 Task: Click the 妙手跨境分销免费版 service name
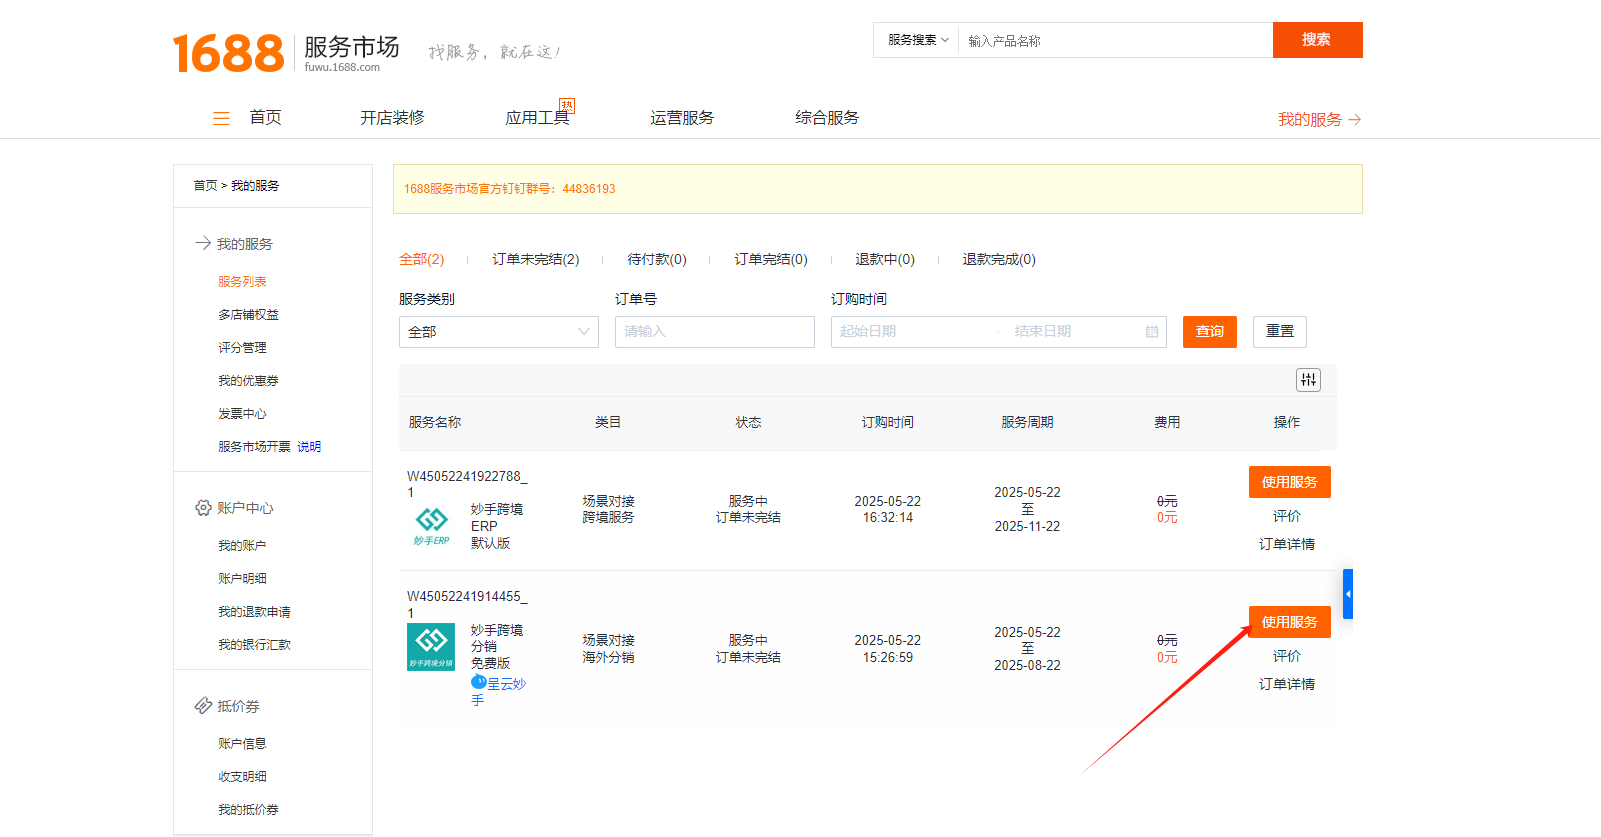[x=497, y=647]
